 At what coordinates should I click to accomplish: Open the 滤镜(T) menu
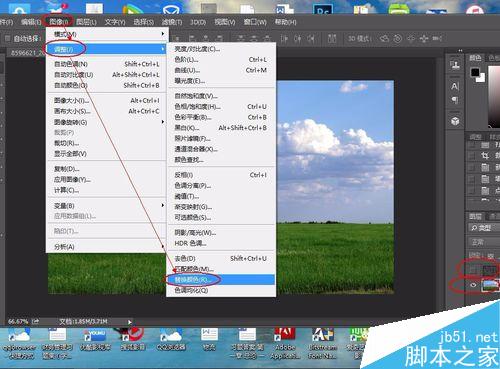point(172,22)
